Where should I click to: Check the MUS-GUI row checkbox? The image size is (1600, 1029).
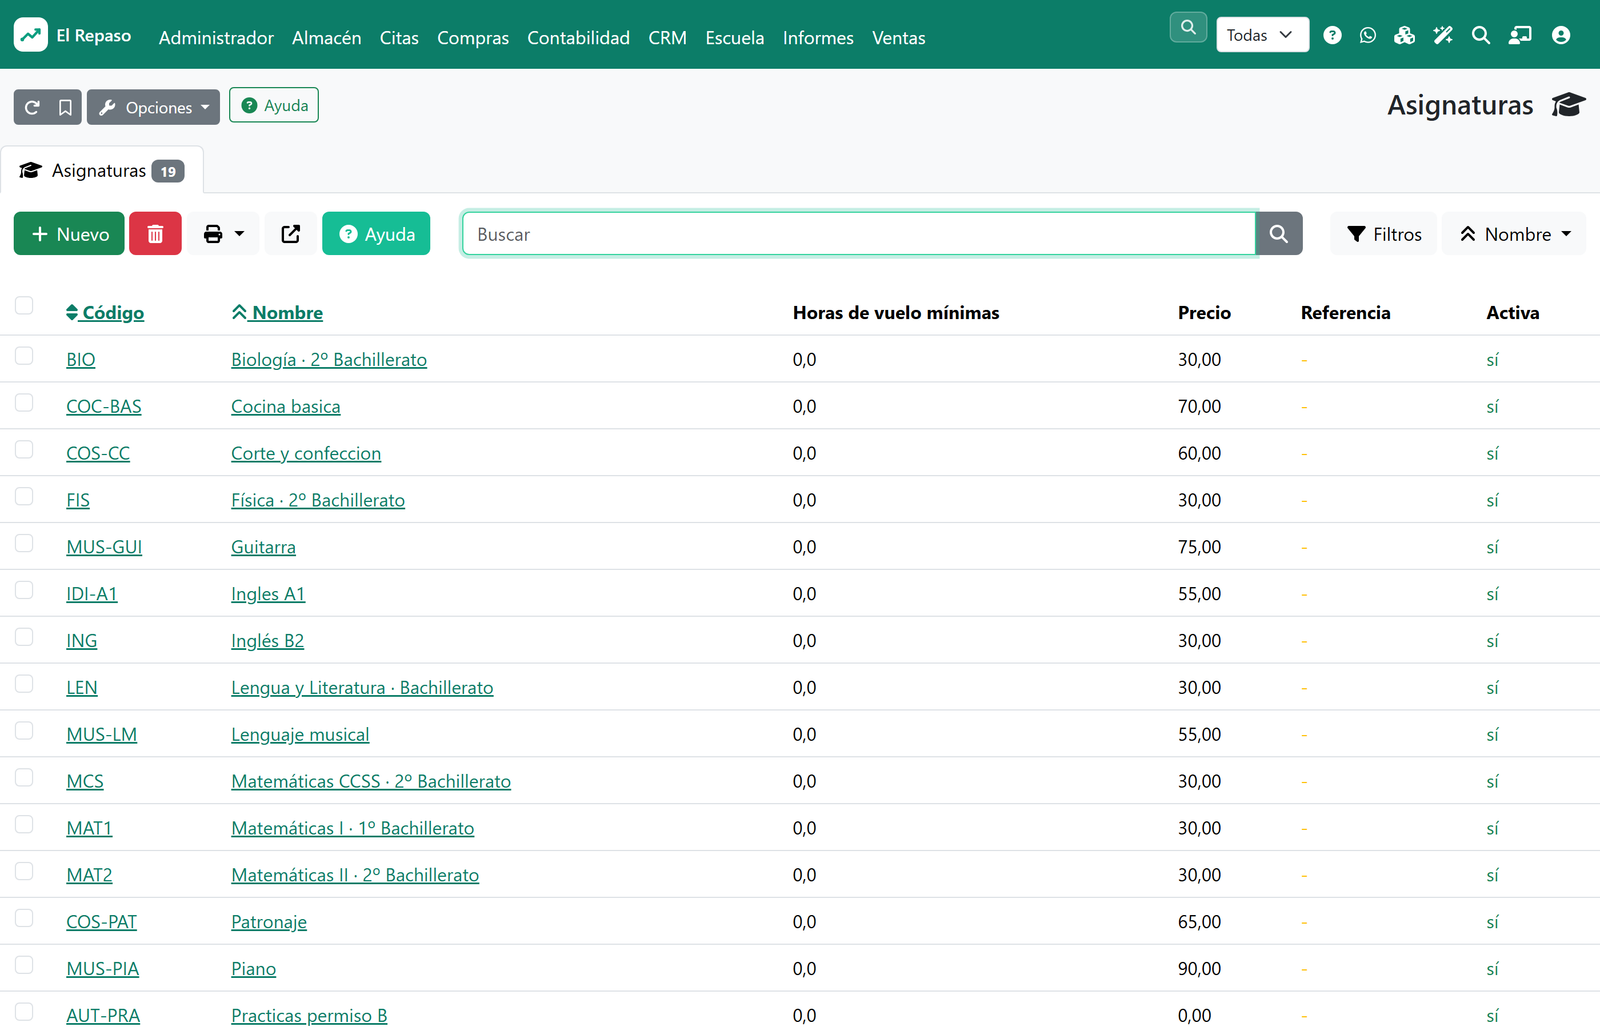point(24,543)
